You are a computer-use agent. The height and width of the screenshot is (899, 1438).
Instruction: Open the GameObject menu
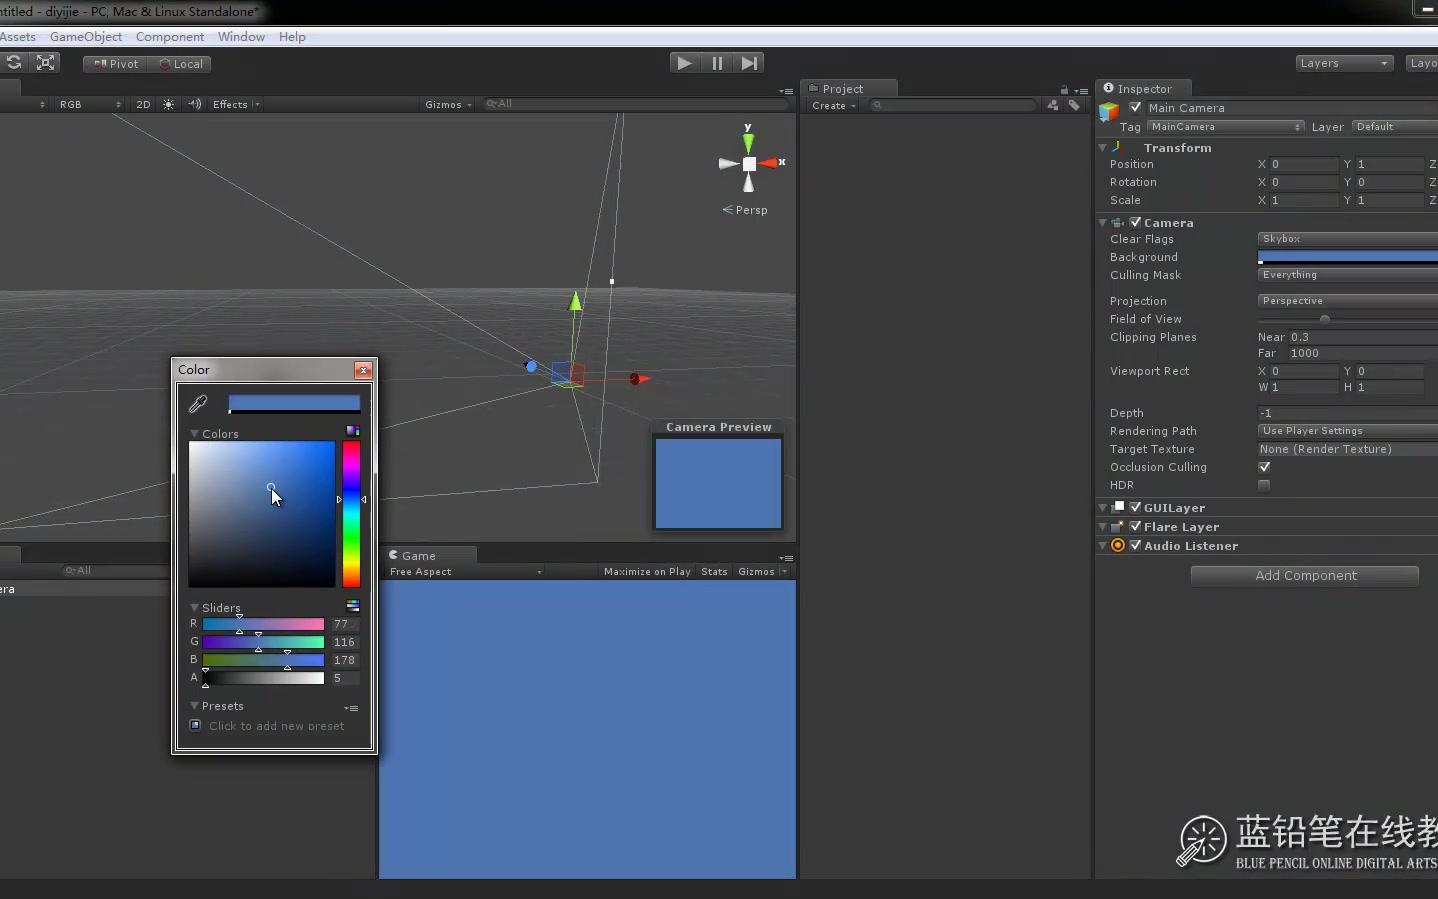point(85,36)
